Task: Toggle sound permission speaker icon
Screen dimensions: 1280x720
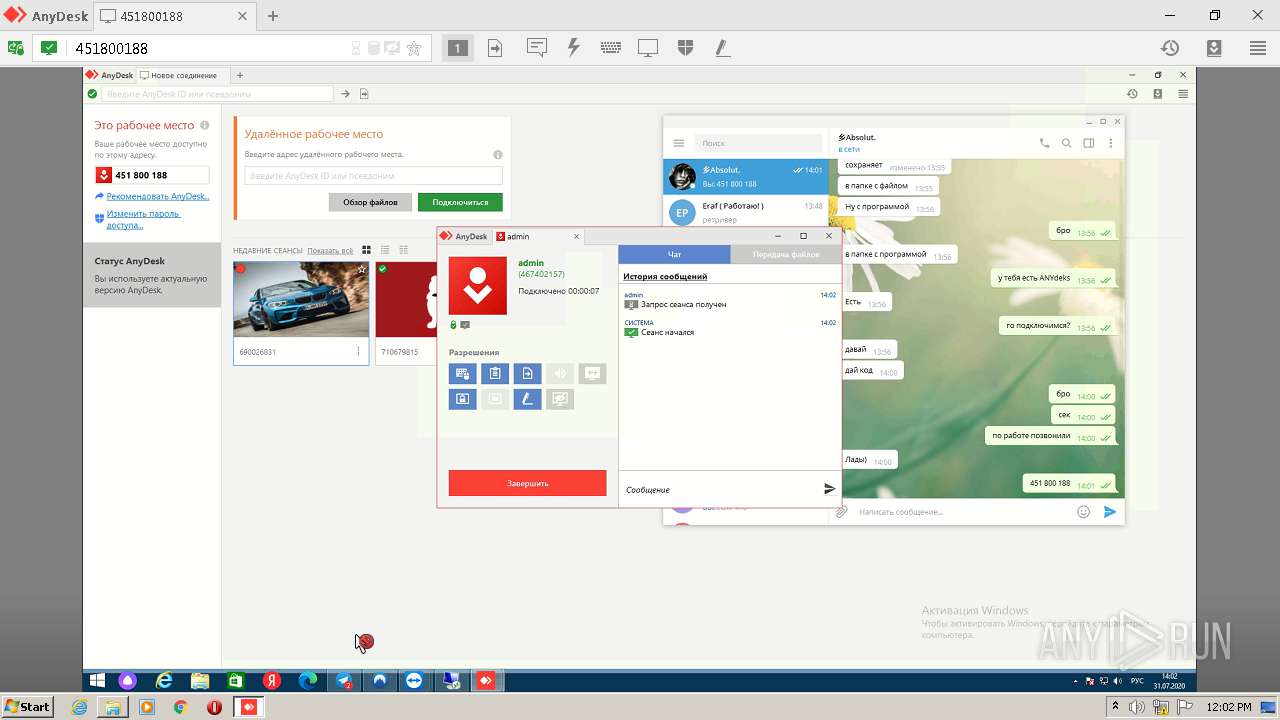Action: (x=560, y=374)
